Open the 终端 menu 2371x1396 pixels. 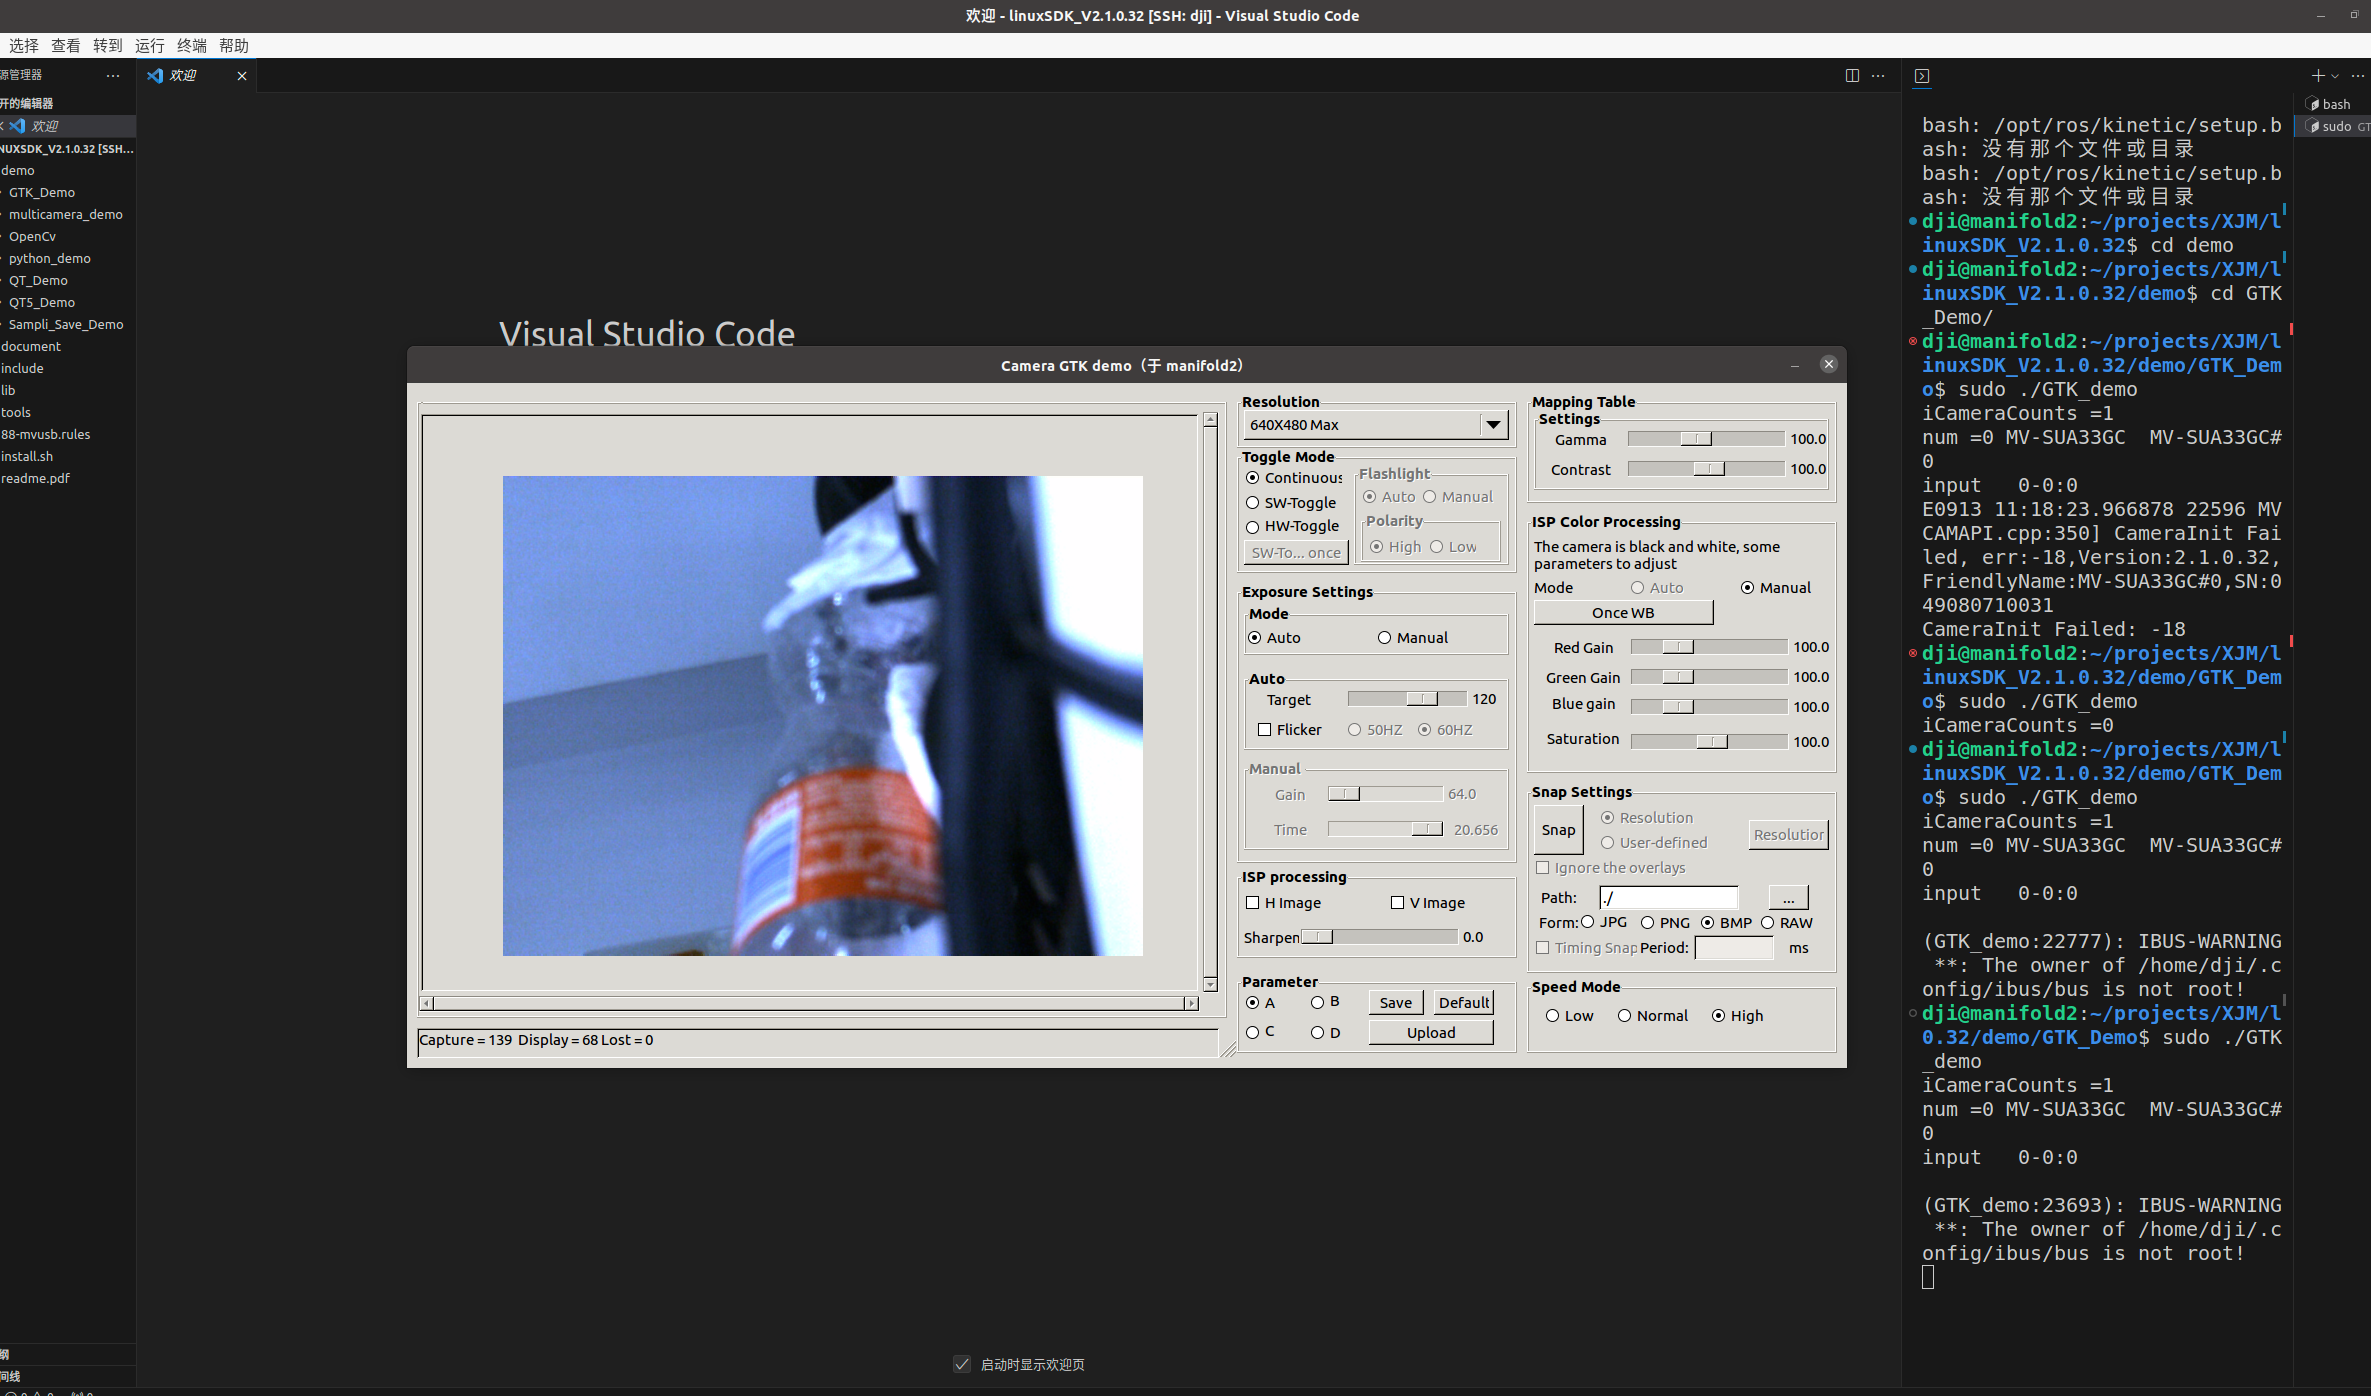(x=191, y=46)
